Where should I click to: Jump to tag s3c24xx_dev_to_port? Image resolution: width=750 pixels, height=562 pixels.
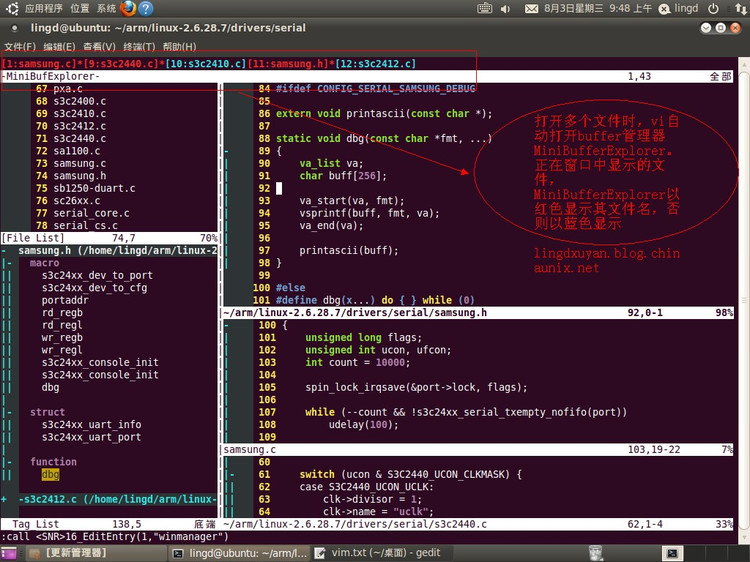pos(97,275)
